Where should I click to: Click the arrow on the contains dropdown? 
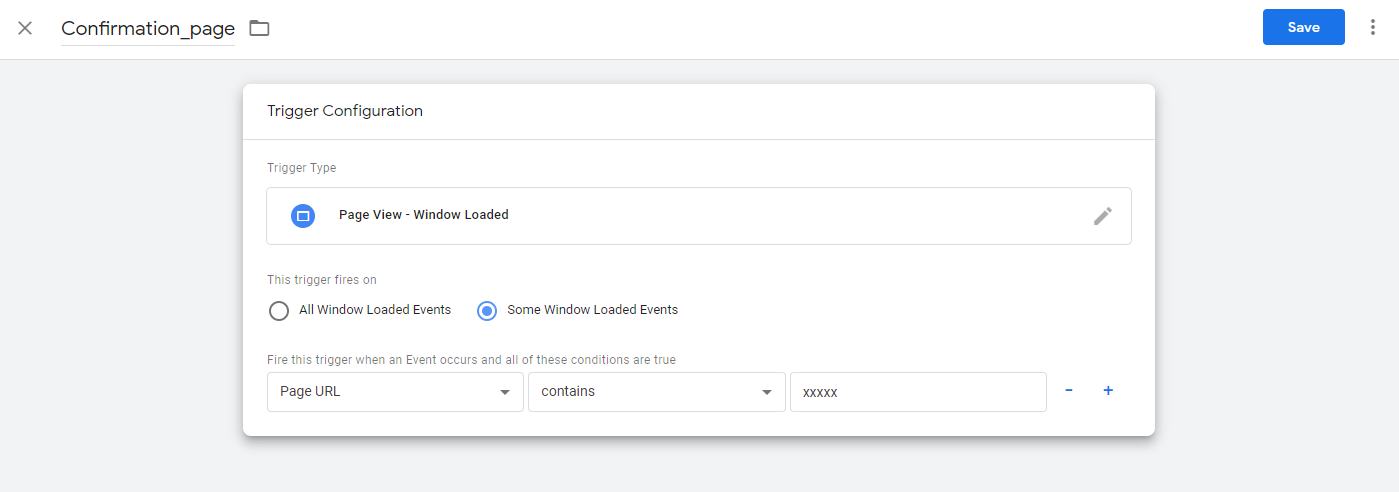767,392
